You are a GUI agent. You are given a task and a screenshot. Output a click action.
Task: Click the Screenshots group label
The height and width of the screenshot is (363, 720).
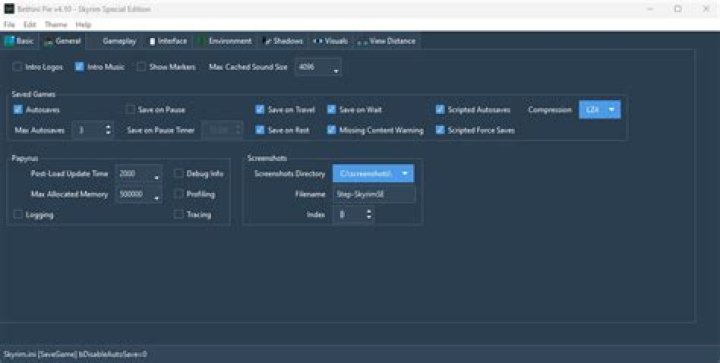(x=267, y=158)
